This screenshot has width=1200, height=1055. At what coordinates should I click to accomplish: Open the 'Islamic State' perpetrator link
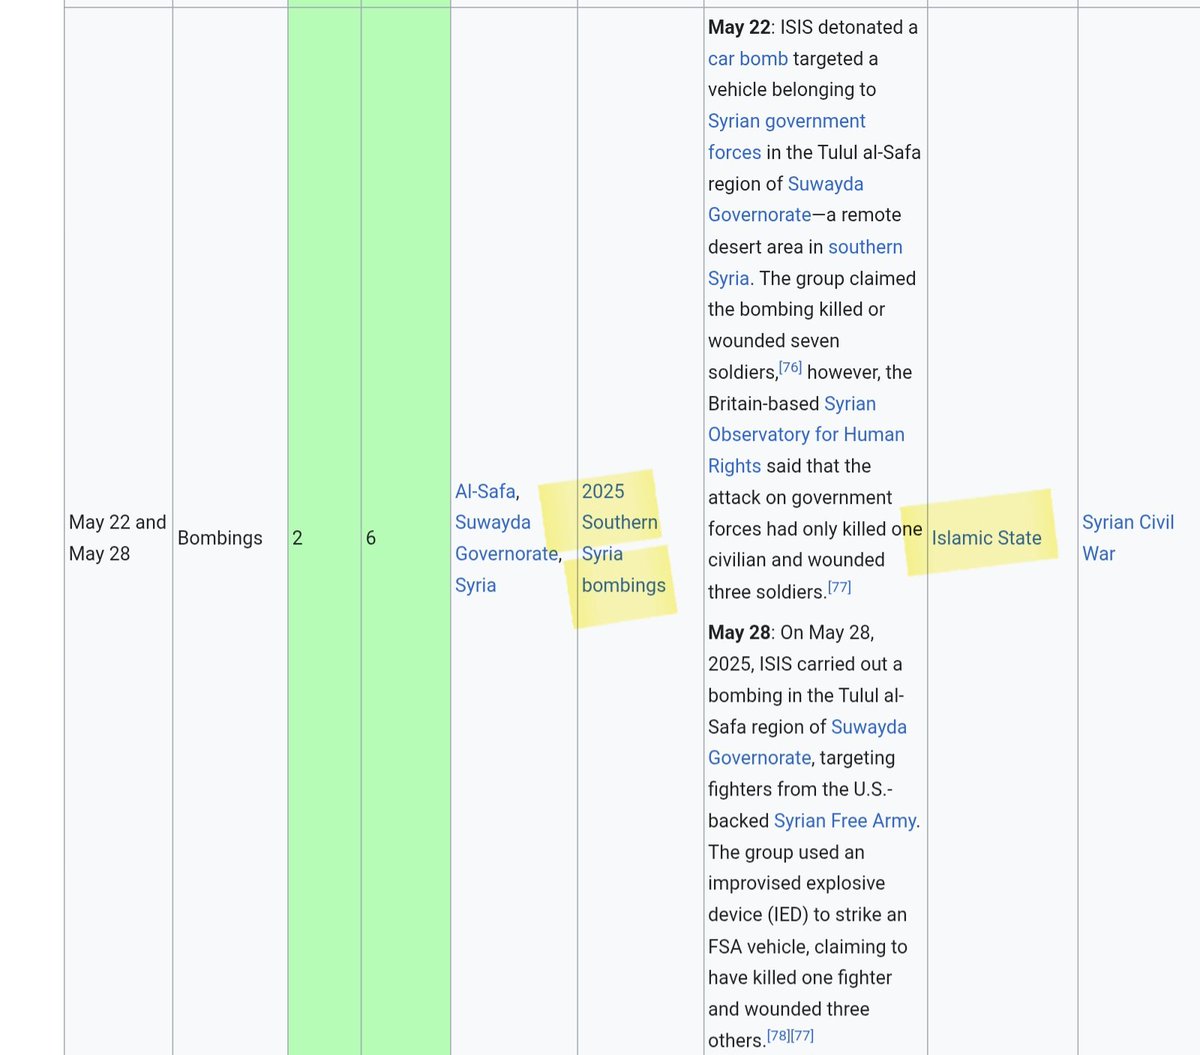[986, 538]
